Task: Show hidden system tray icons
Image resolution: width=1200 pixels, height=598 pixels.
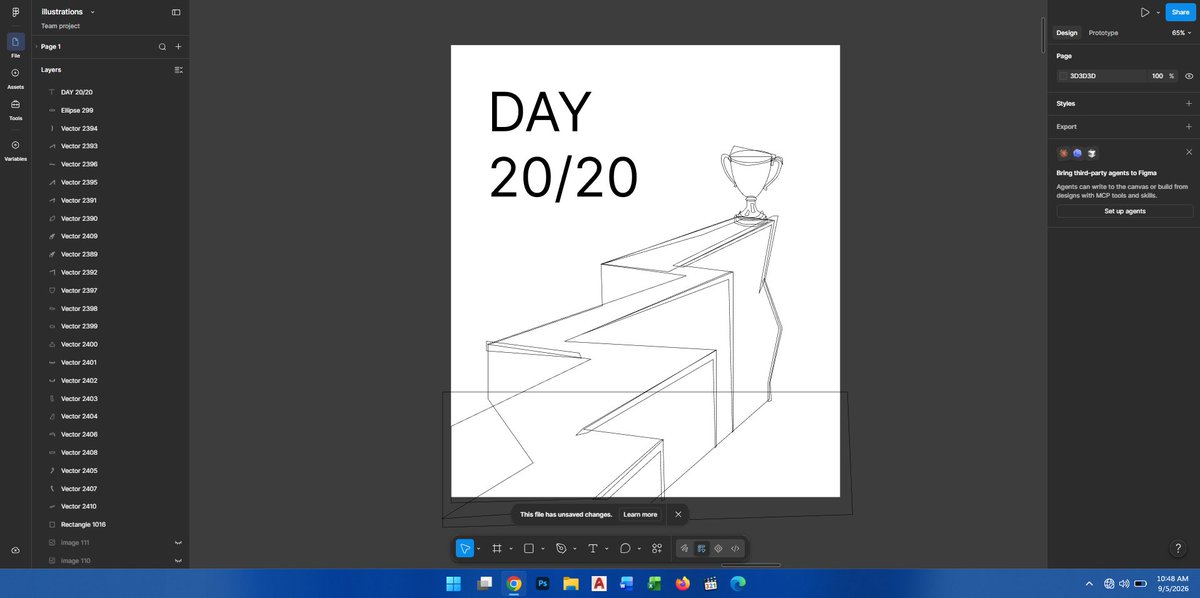Action: pos(1089,583)
